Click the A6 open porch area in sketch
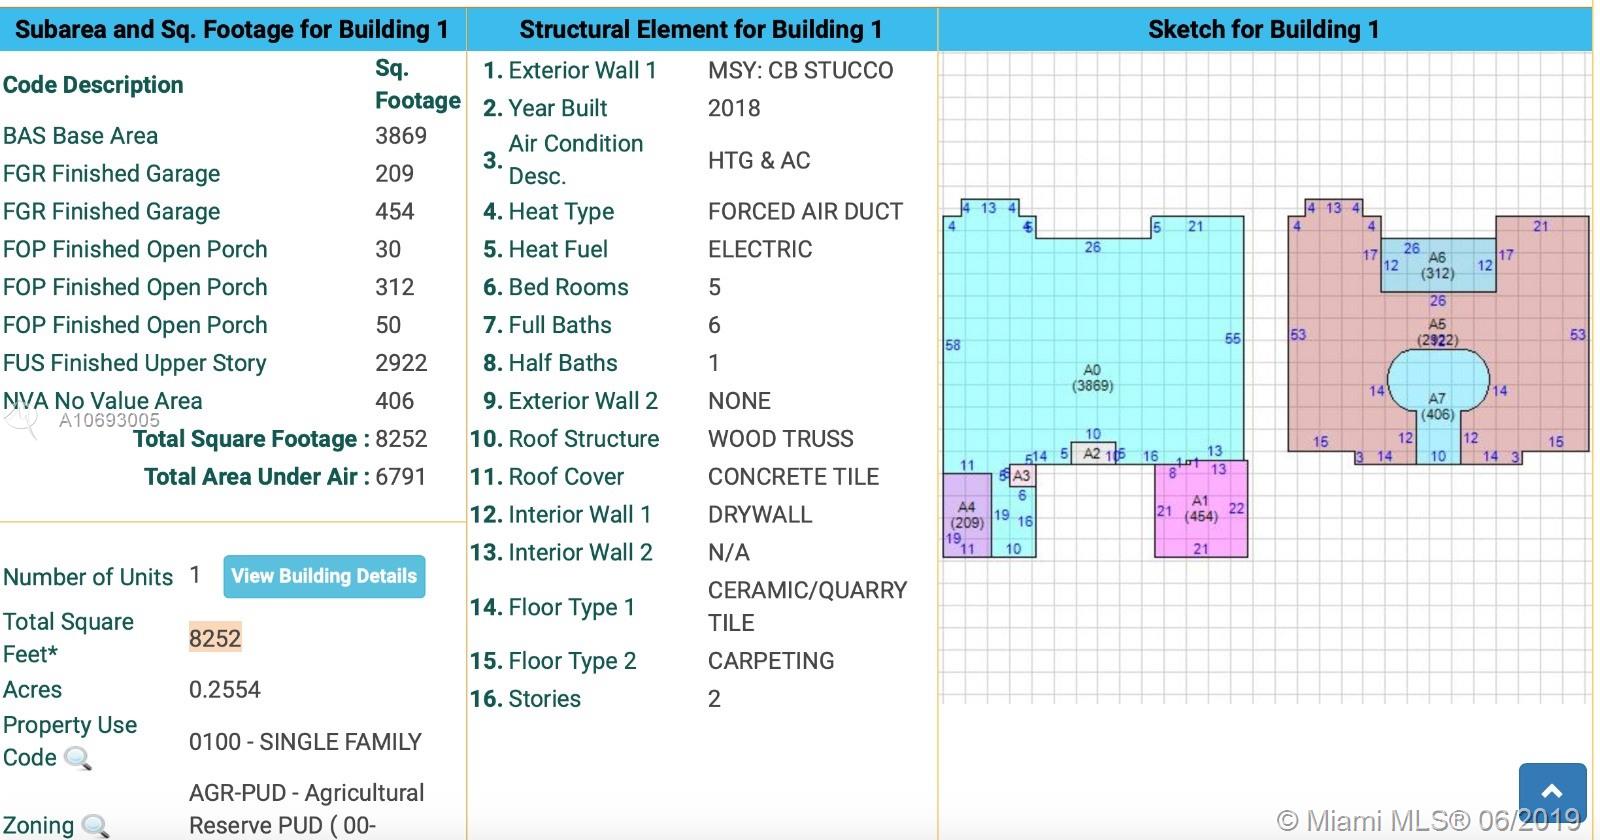This screenshot has height=840, width=1600. (x=1437, y=265)
